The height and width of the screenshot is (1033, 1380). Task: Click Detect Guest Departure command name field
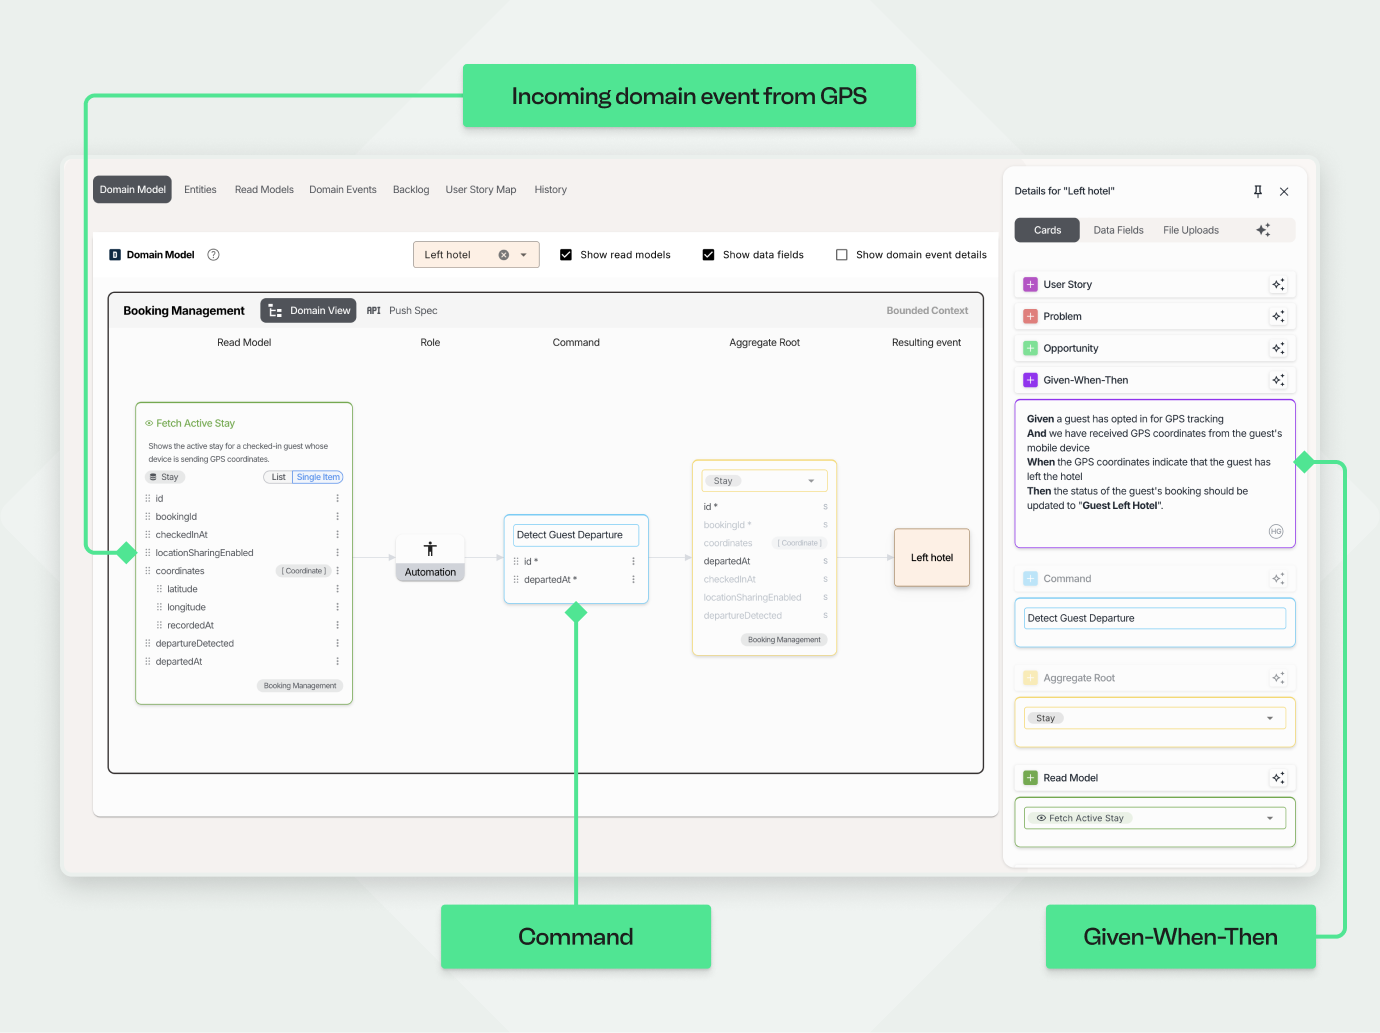[x=576, y=535]
